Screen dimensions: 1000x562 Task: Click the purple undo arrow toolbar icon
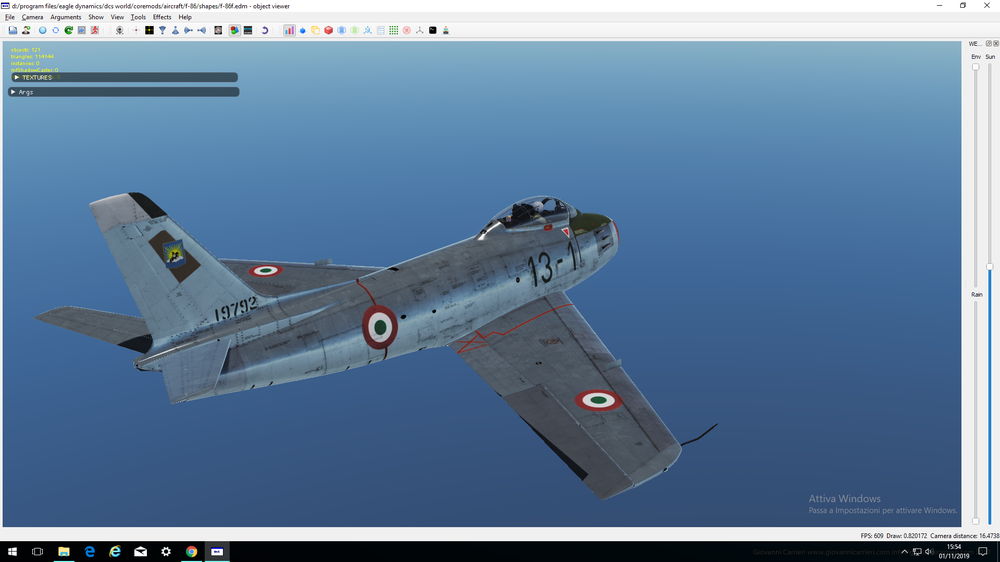[265, 30]
